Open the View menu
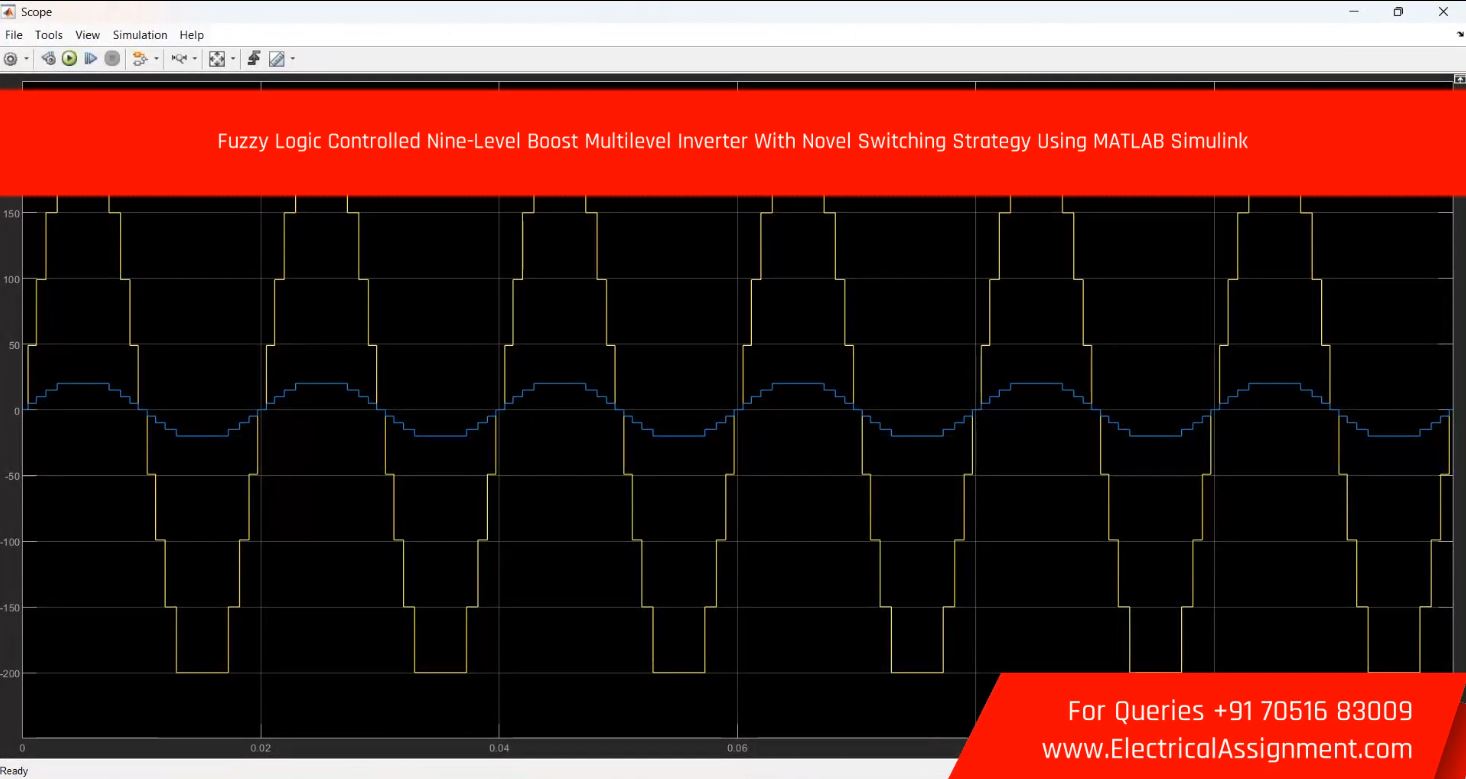This screenshot has width=1466, height=779. (87, 35)
